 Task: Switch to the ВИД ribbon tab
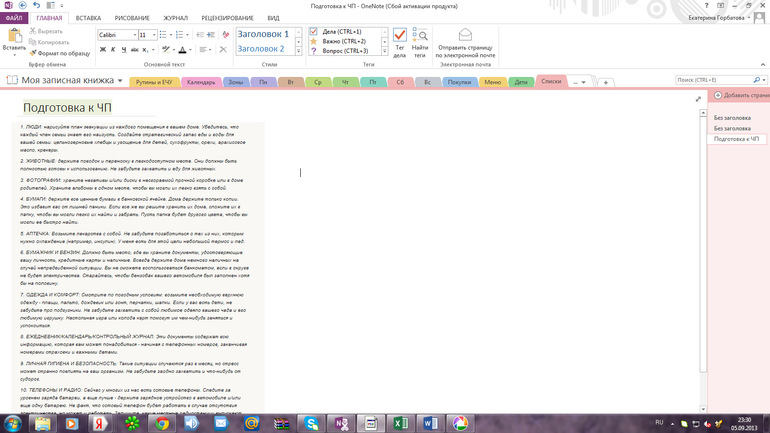[x=274, y=18]
